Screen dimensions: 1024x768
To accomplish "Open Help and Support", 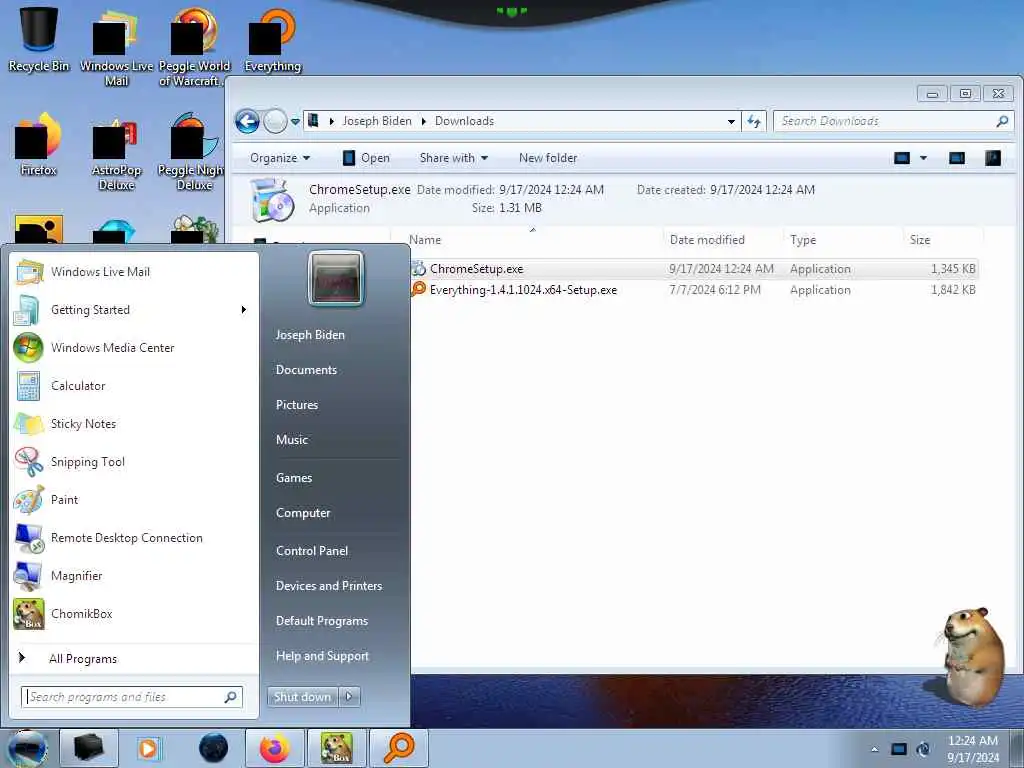I will (x=323, y=656).
